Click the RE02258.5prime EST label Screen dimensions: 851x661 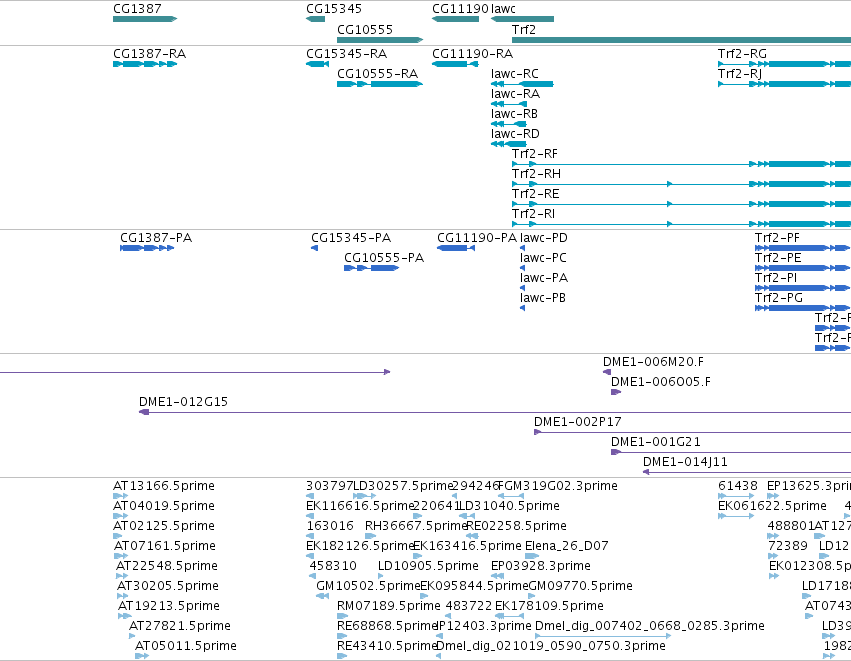[516, 526]
